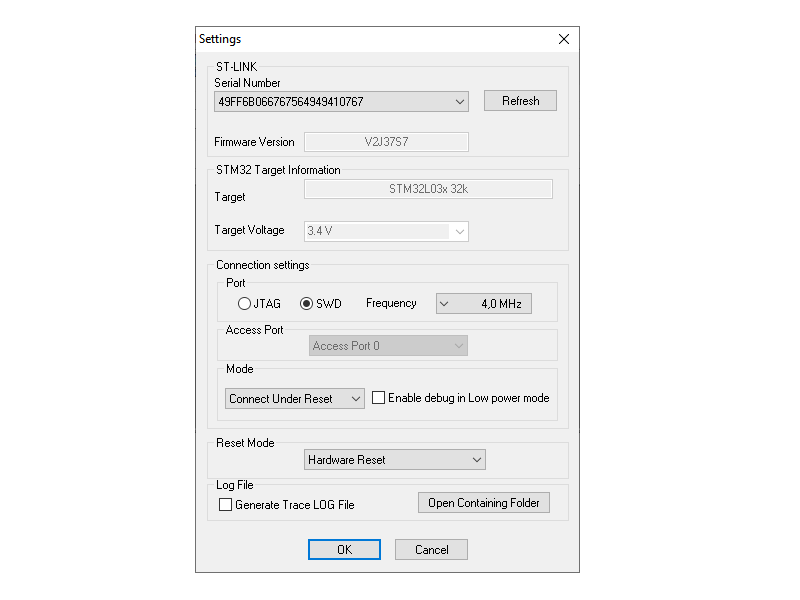This screenshot has height=600, width=800.
Task: Click Open Containing Folder button
Action: [x=484, y=503]
